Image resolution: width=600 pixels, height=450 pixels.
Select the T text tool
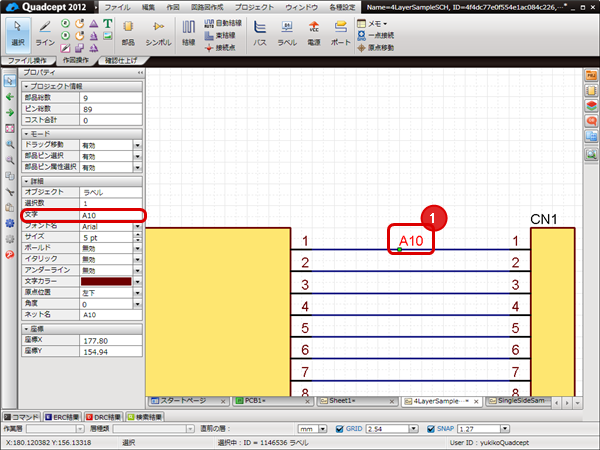click(108, 24)
